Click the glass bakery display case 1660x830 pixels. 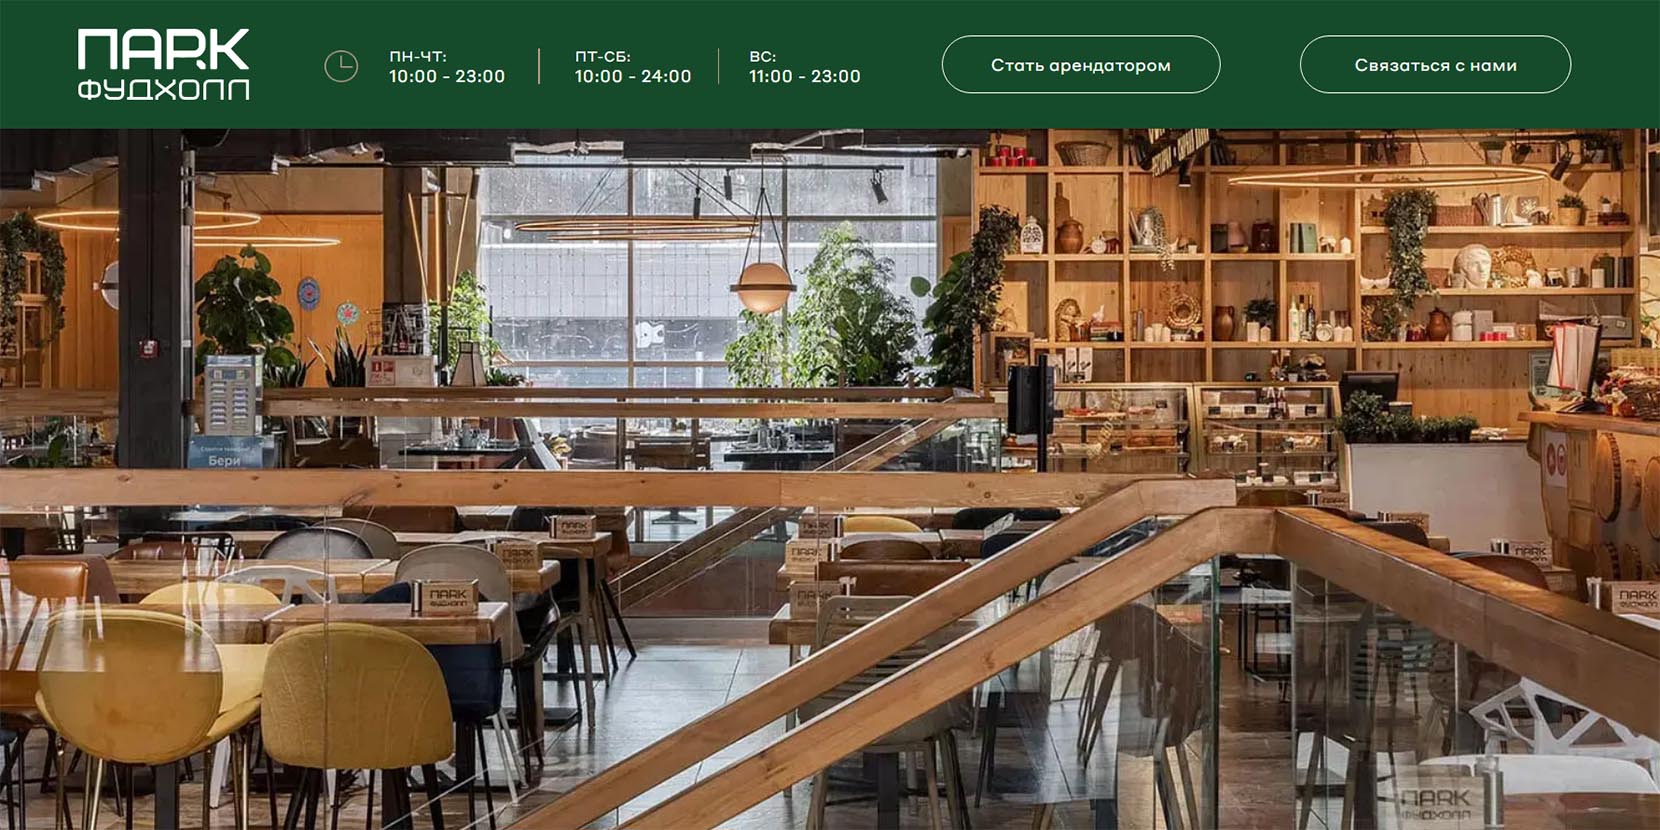coord(1192,428)
